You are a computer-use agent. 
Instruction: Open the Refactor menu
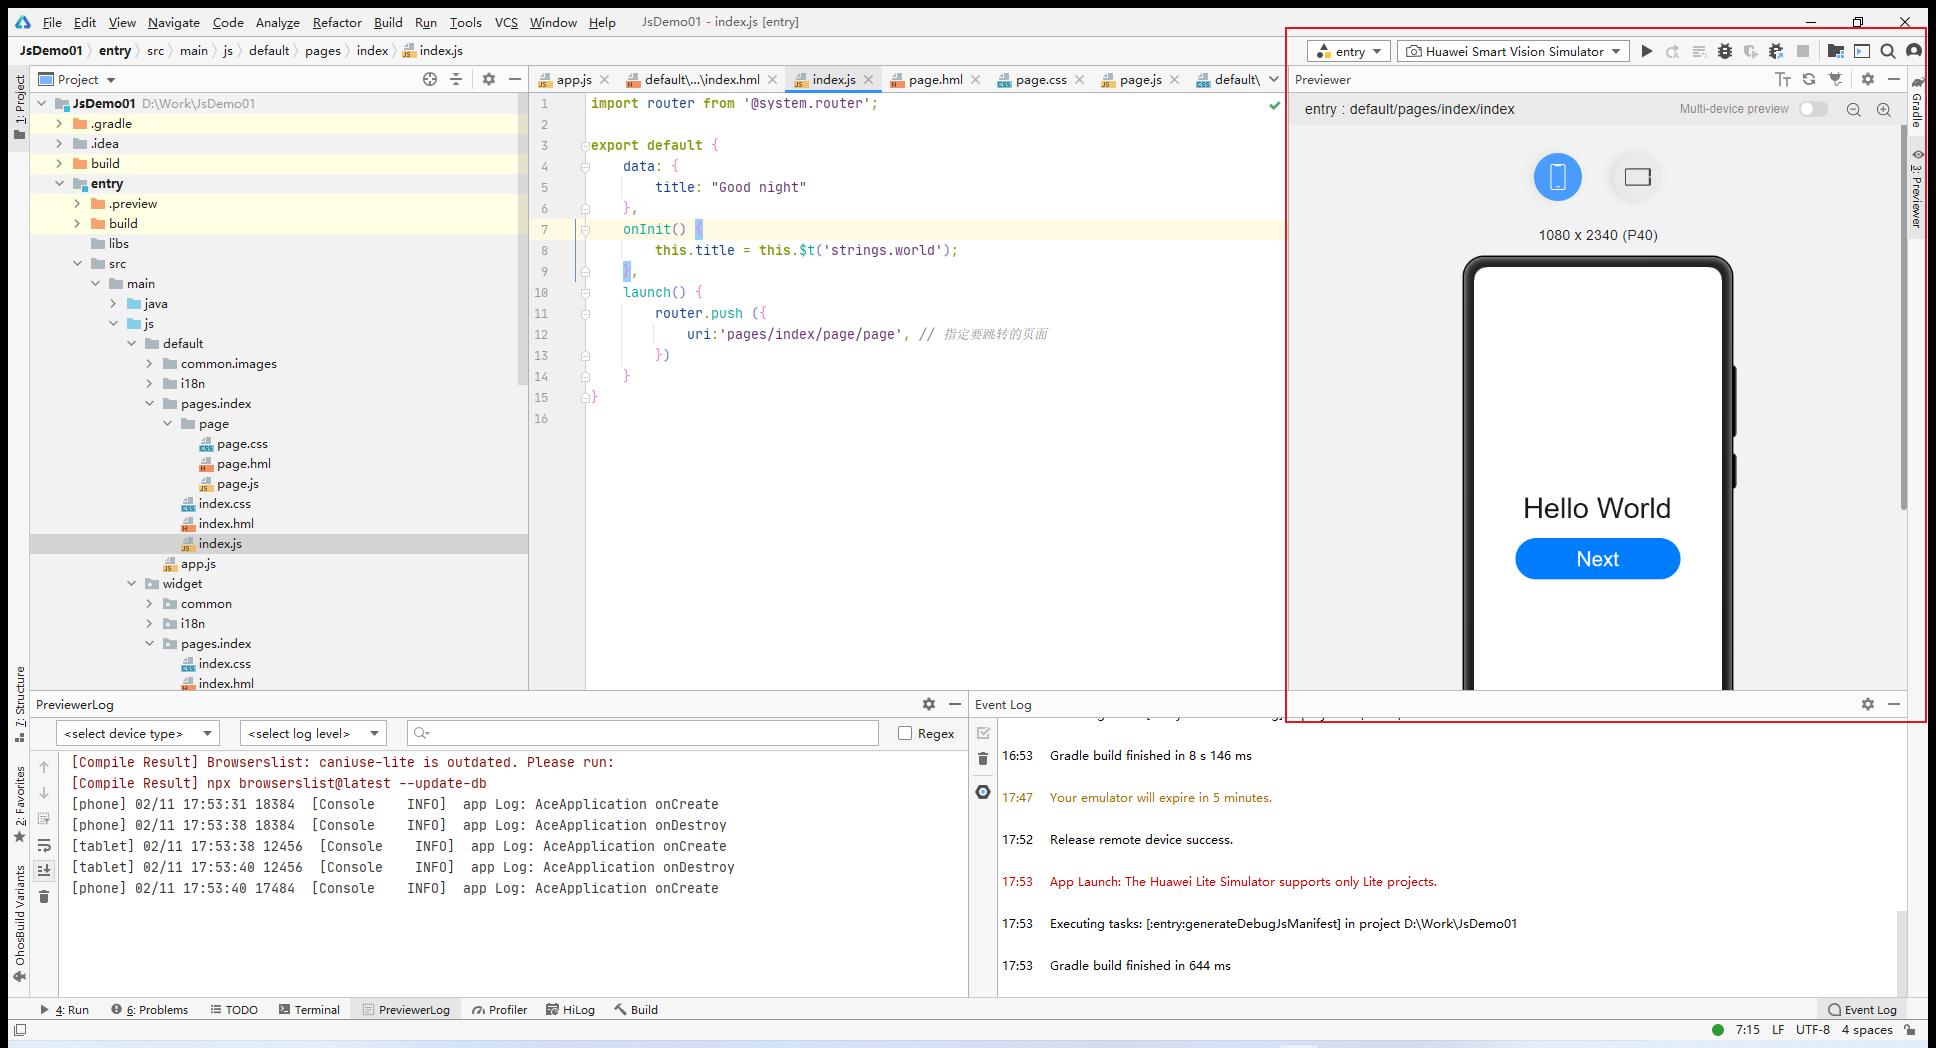pyautogui.click(x=336, y=22)
